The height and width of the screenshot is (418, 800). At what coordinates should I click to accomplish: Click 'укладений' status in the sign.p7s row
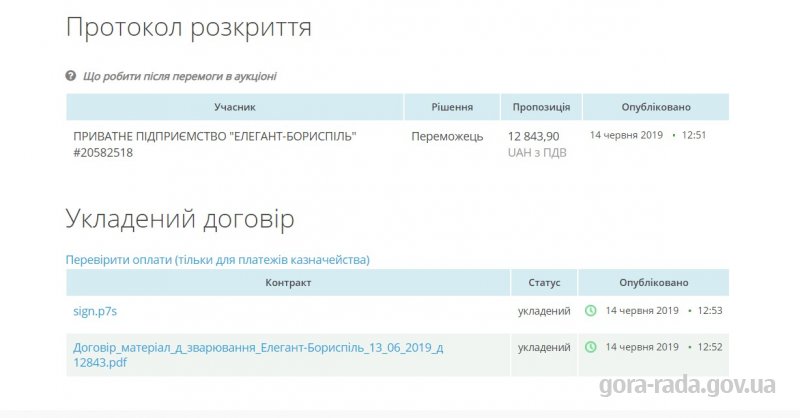[x=544, y=311]
